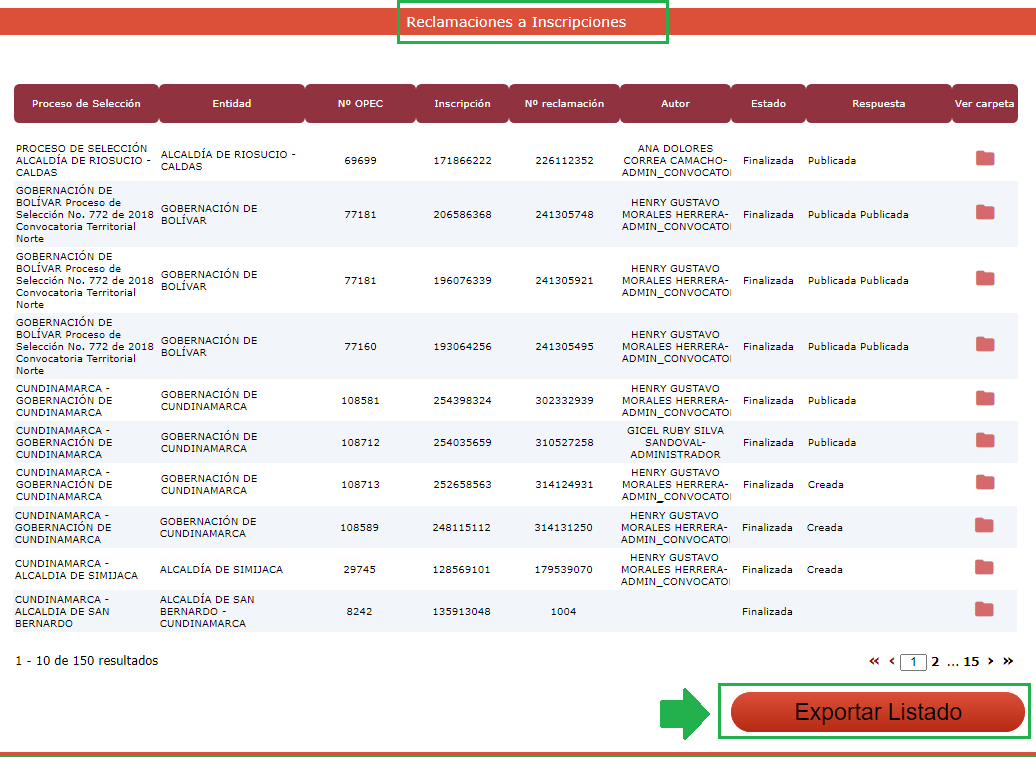Go to next page arrow

pyautogui.click(x=990, y=661)
